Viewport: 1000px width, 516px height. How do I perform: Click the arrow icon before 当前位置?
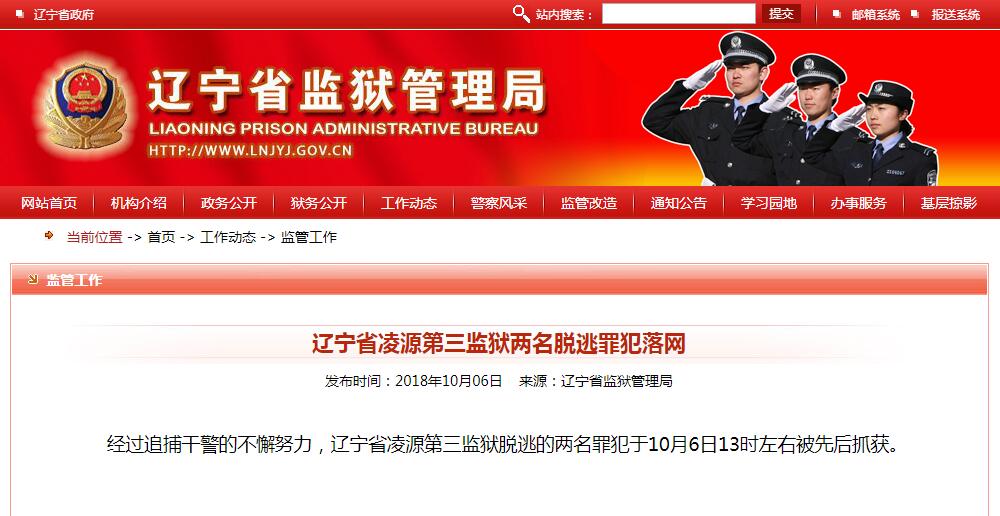point(49,236)
